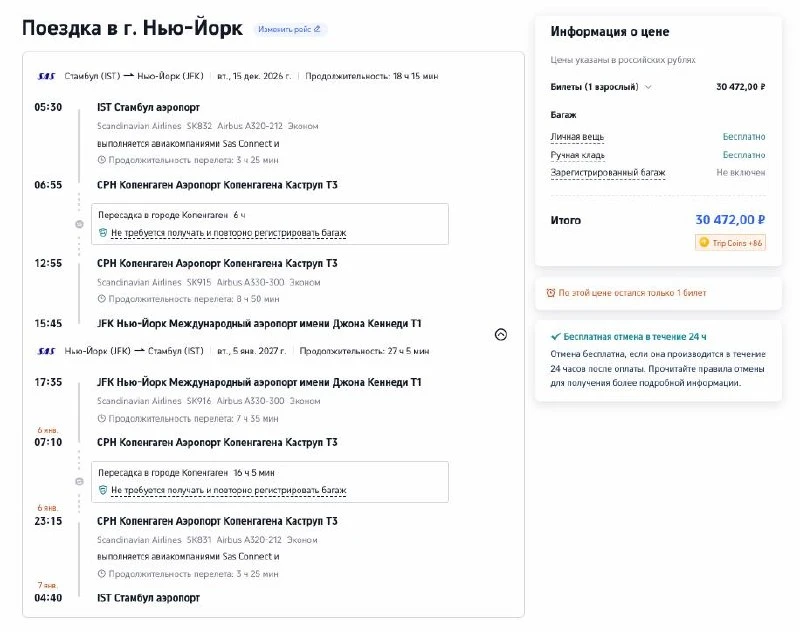Click the green checkmark by 'Бесплатная отмена'
The width and height of the screenshot is (800, 632).
click(556, 337)
